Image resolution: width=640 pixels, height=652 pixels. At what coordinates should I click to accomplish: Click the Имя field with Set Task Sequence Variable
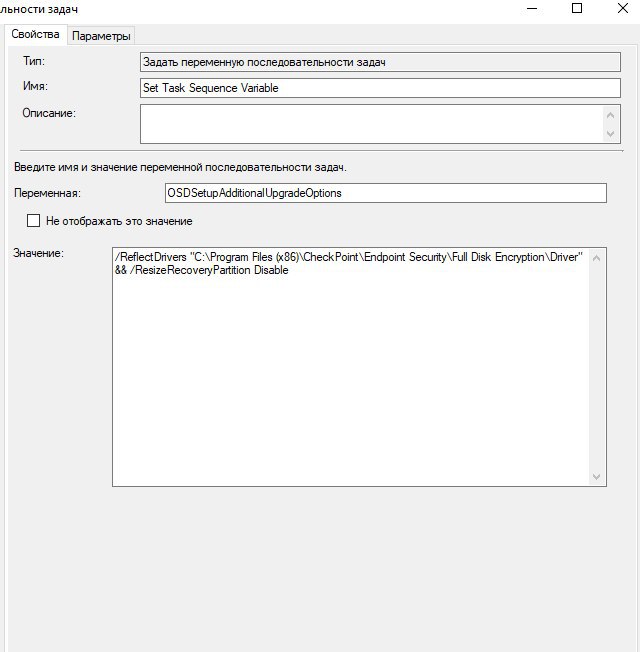click(380, 88)
